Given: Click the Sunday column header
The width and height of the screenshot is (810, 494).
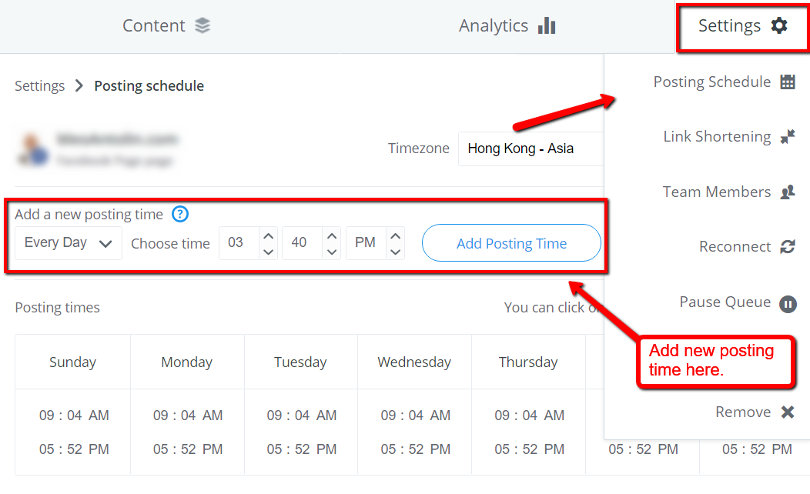Looking at the screenshot, I should (73, 362).
